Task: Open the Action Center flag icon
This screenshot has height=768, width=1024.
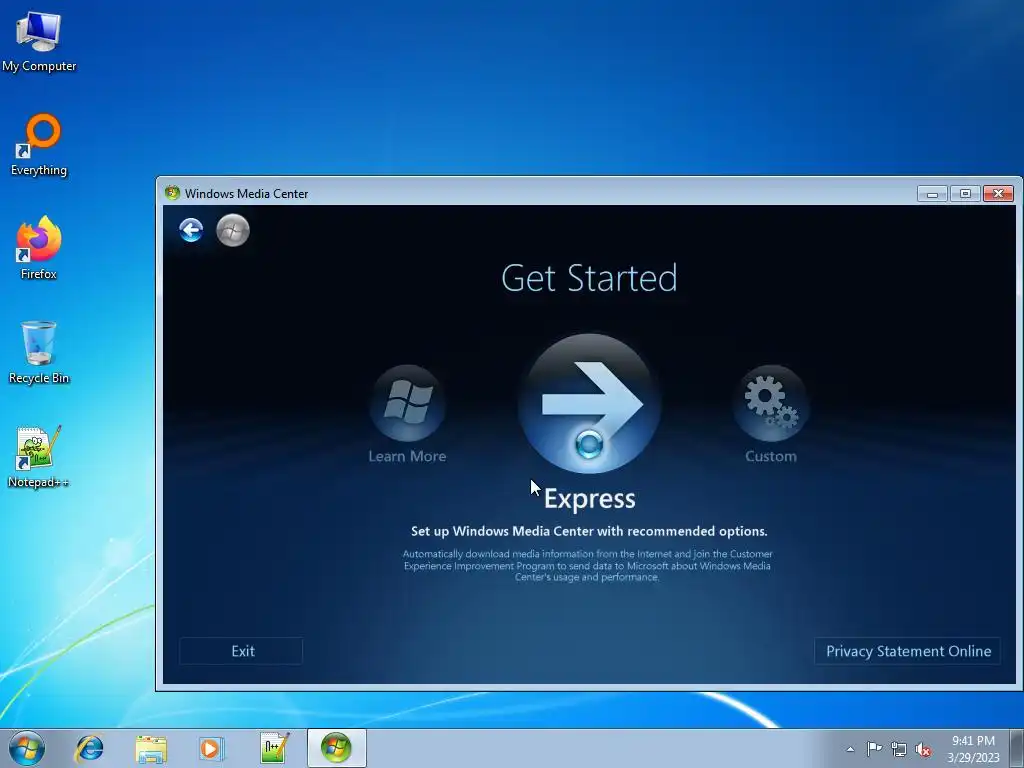Action: tap(874, 748)
